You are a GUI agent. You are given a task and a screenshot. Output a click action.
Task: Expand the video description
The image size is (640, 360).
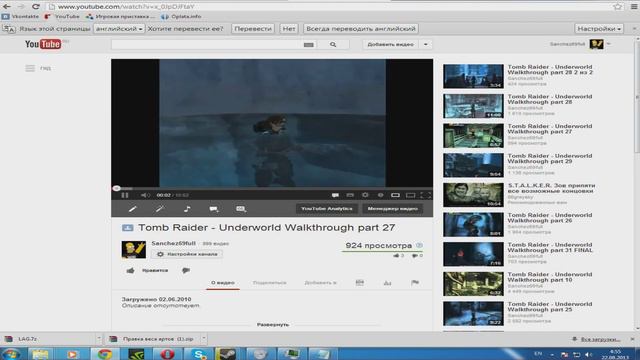pyautogui.click(x=273, y=324)
